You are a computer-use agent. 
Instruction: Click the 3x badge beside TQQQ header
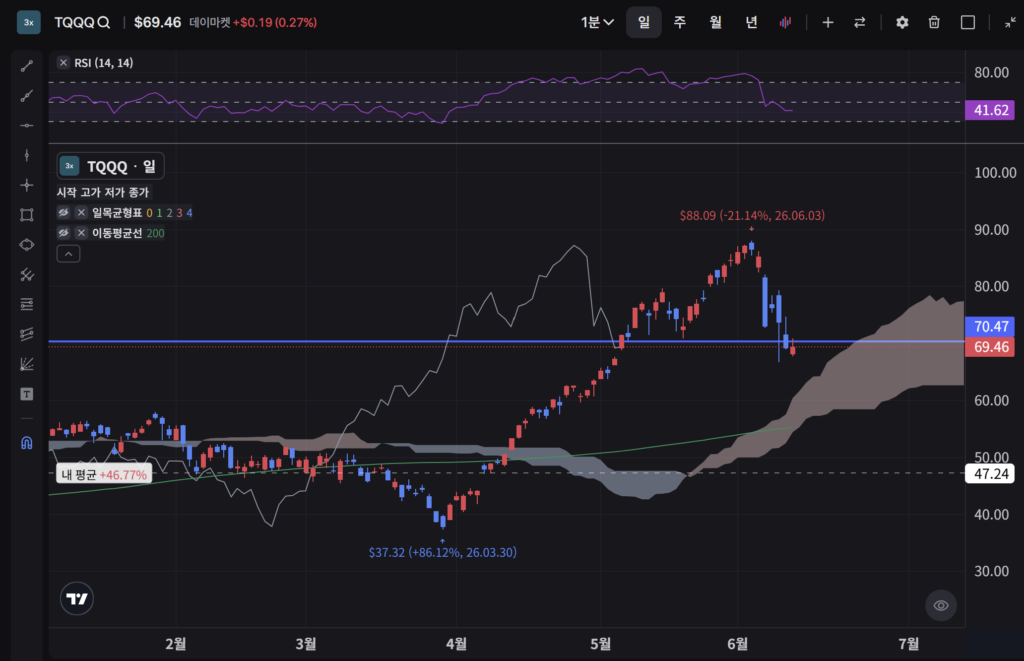pyautogui.click(x=29, y=22)
